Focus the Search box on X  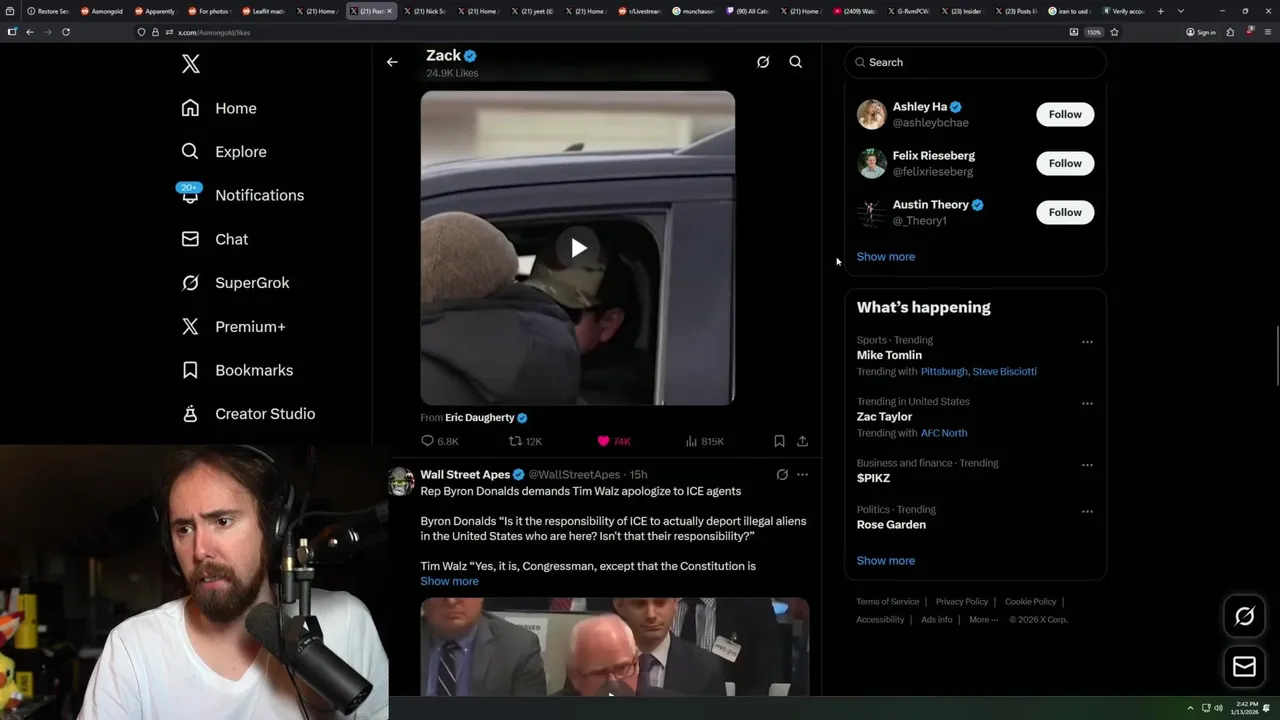pos(975,62)
